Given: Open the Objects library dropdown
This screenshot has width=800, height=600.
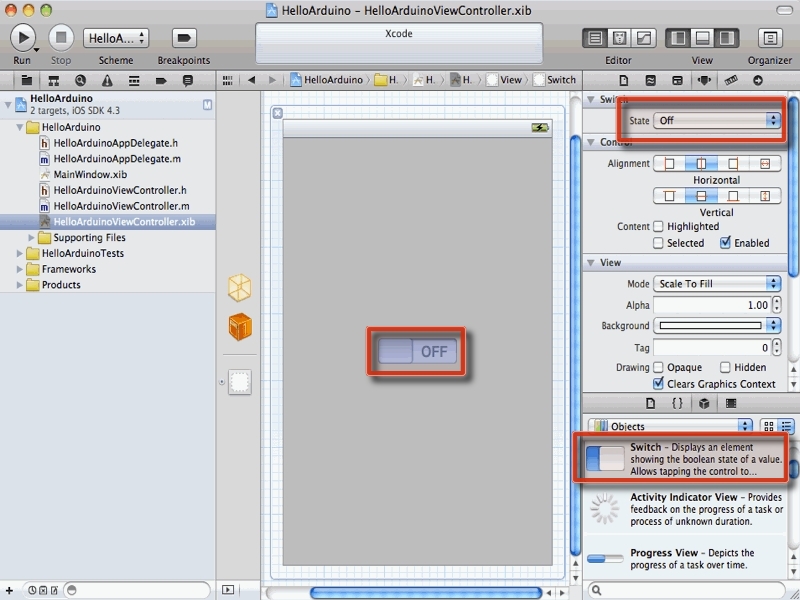Looking at the screenshot, I should coord(670,426).
